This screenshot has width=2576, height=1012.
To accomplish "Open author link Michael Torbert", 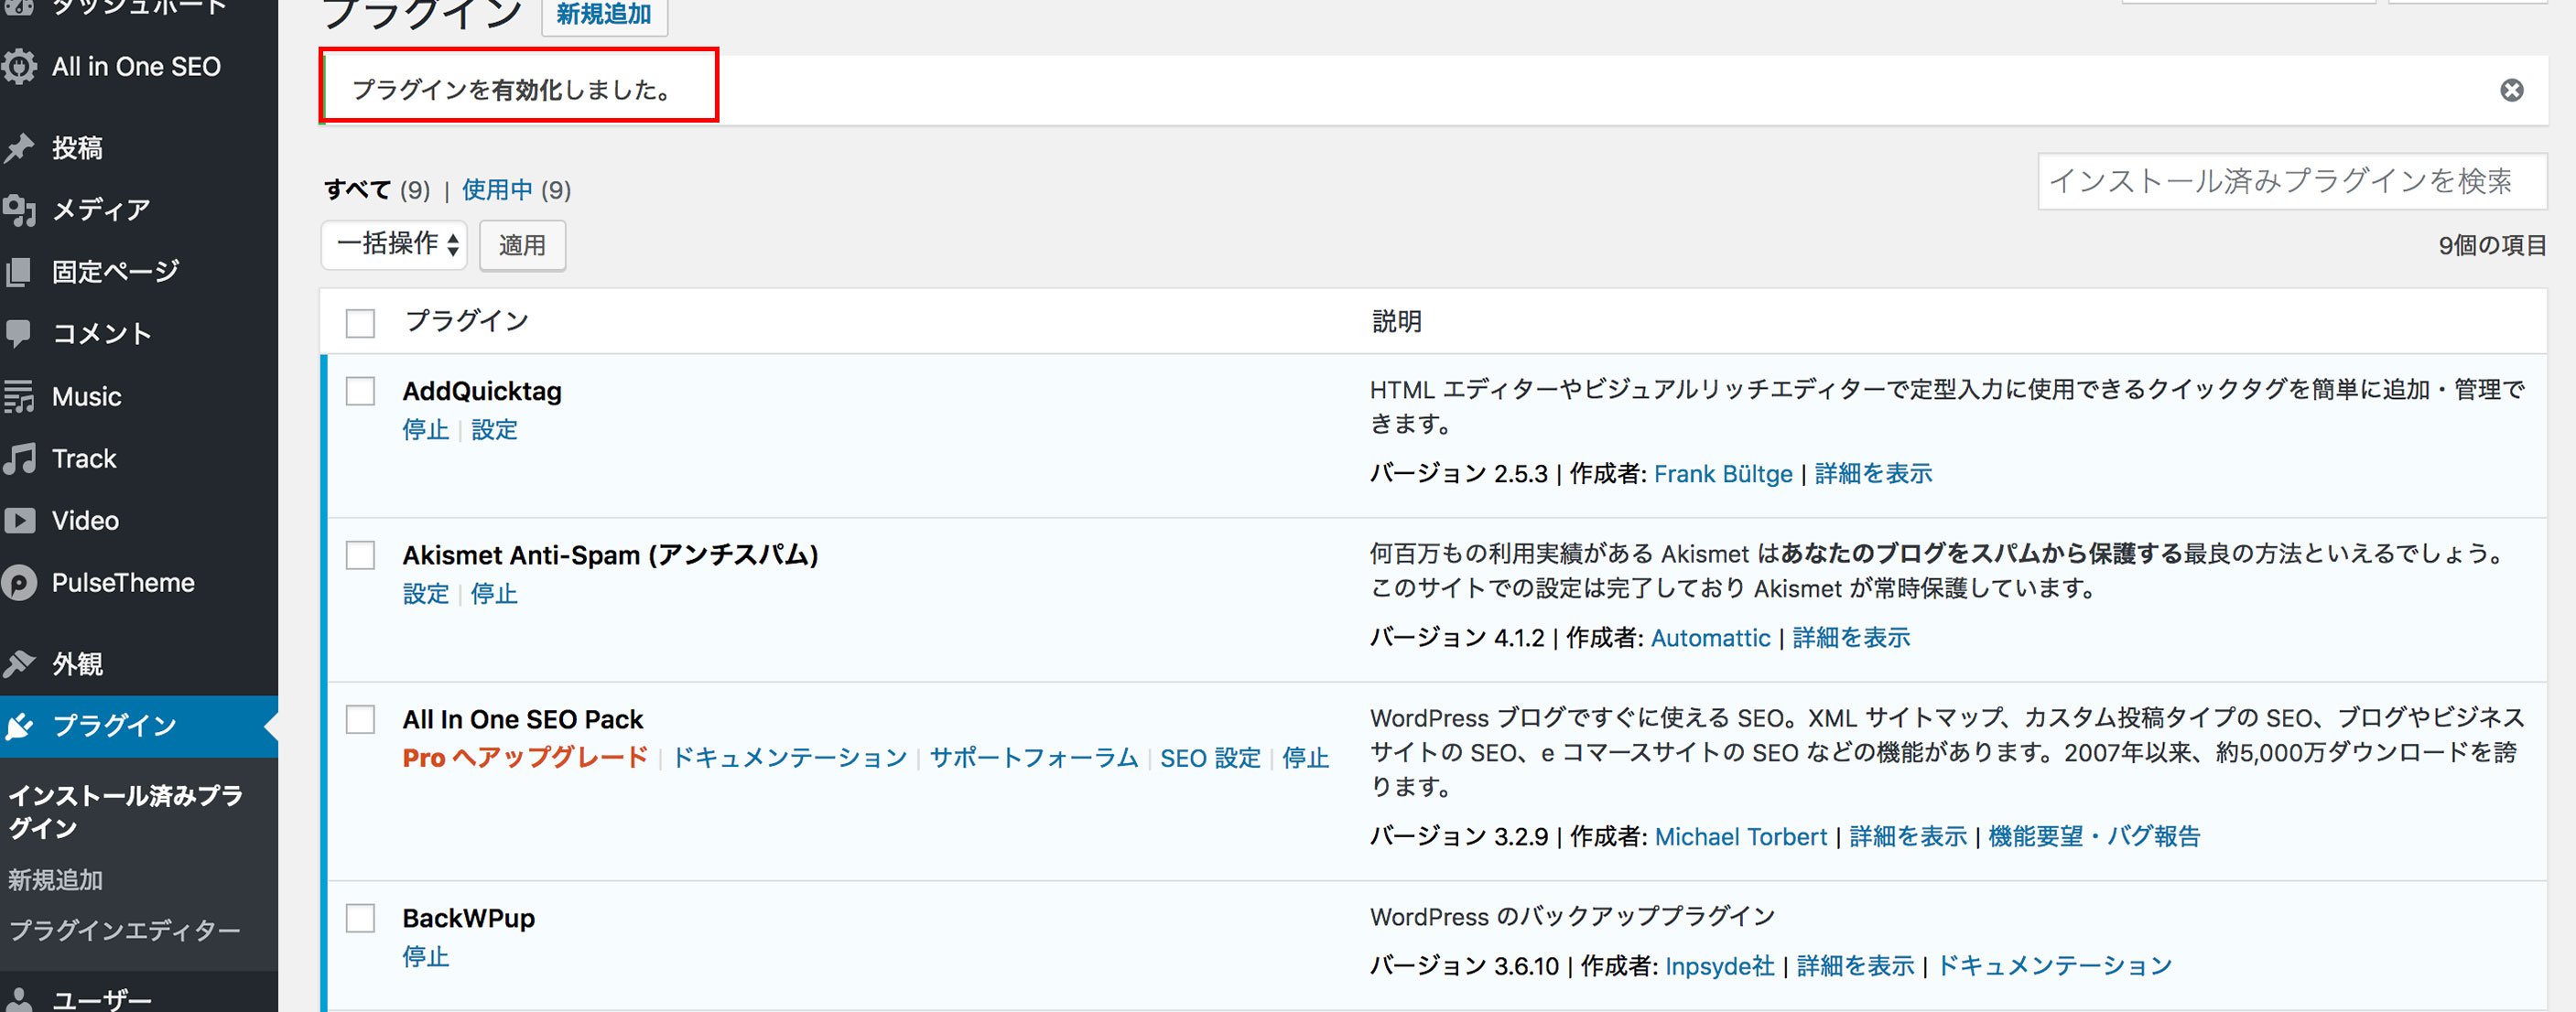I will [1741, 837].
